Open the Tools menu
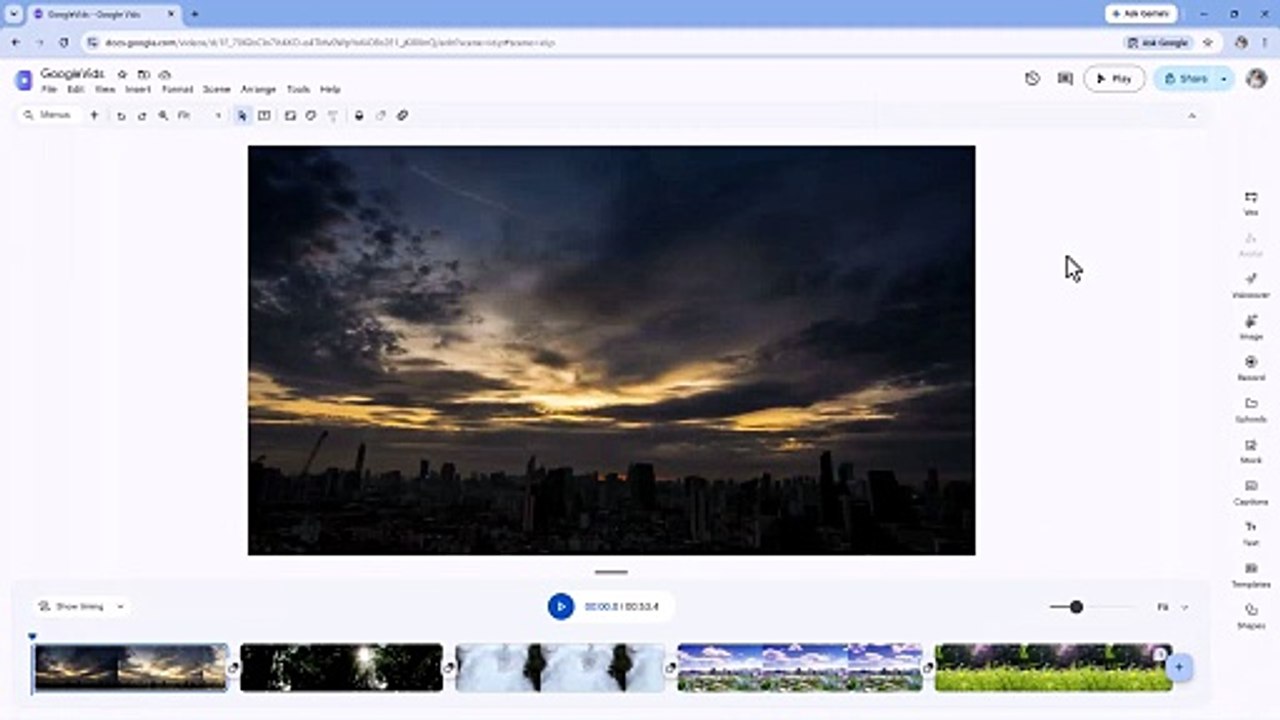1280x720 pixels. coord(298,90)
